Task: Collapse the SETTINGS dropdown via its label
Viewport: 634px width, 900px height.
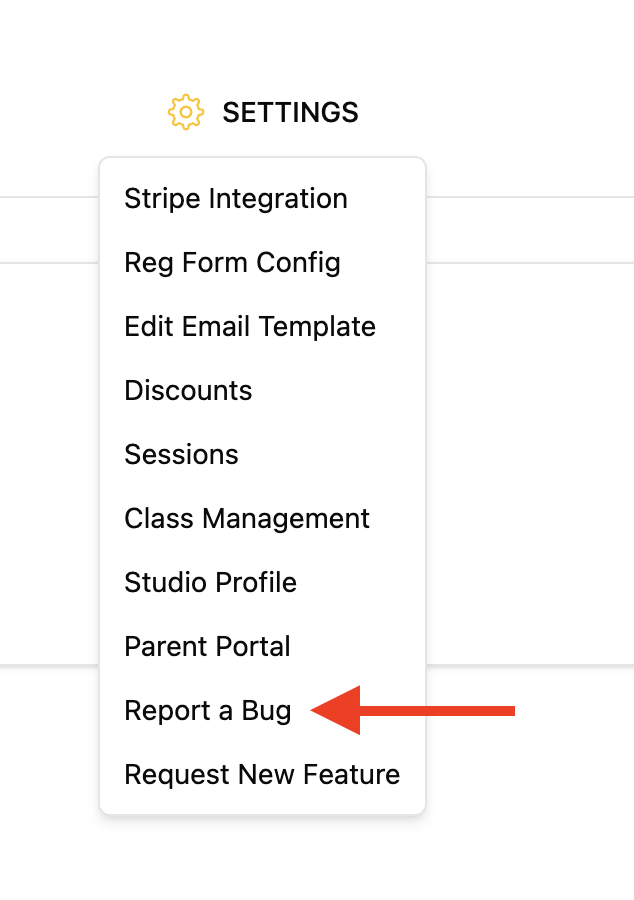Action: [x=290, y=112]
